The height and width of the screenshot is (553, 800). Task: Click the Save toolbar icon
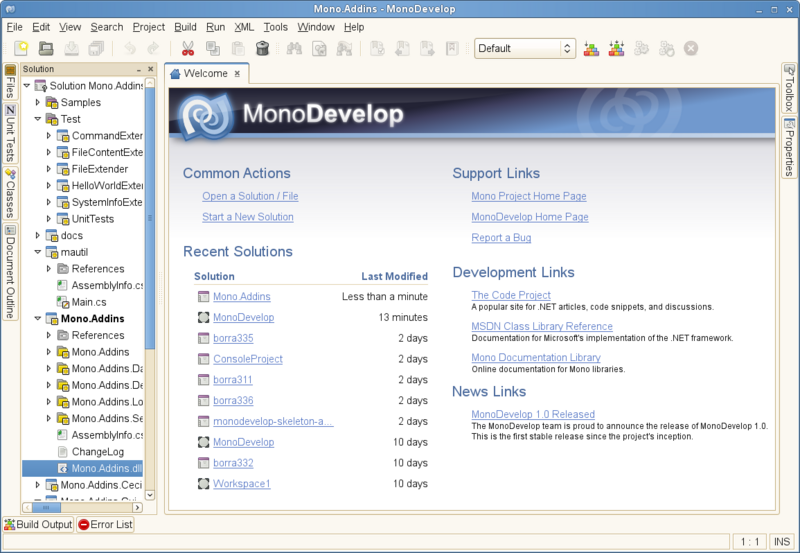pyautogui.click(x=71, y=48)
